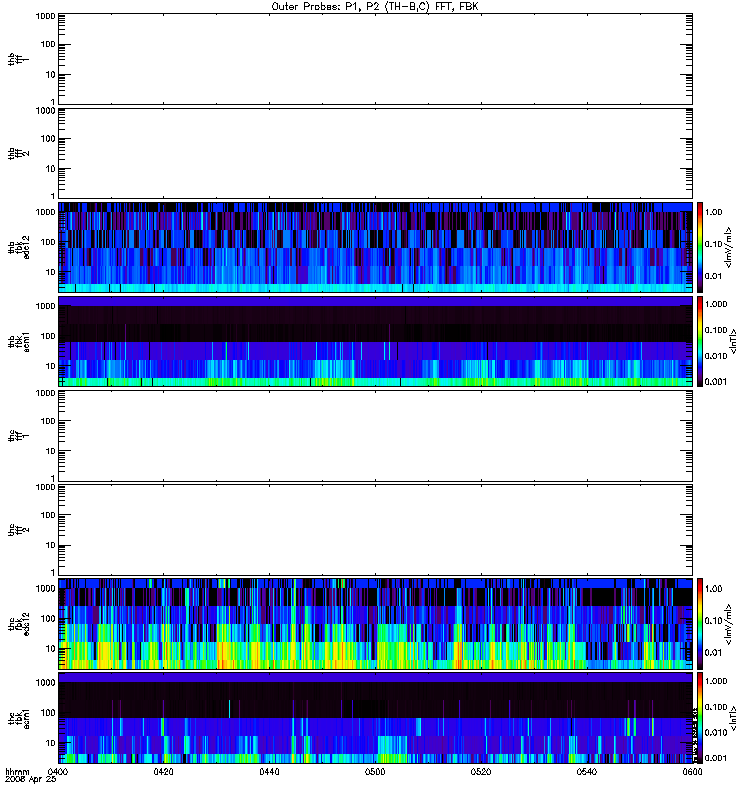Click the plot title 'Outer Probes: P1, P2 (TH-B,C) FFT, FBK'
This screenshot has height=800, width=750.
375,7
